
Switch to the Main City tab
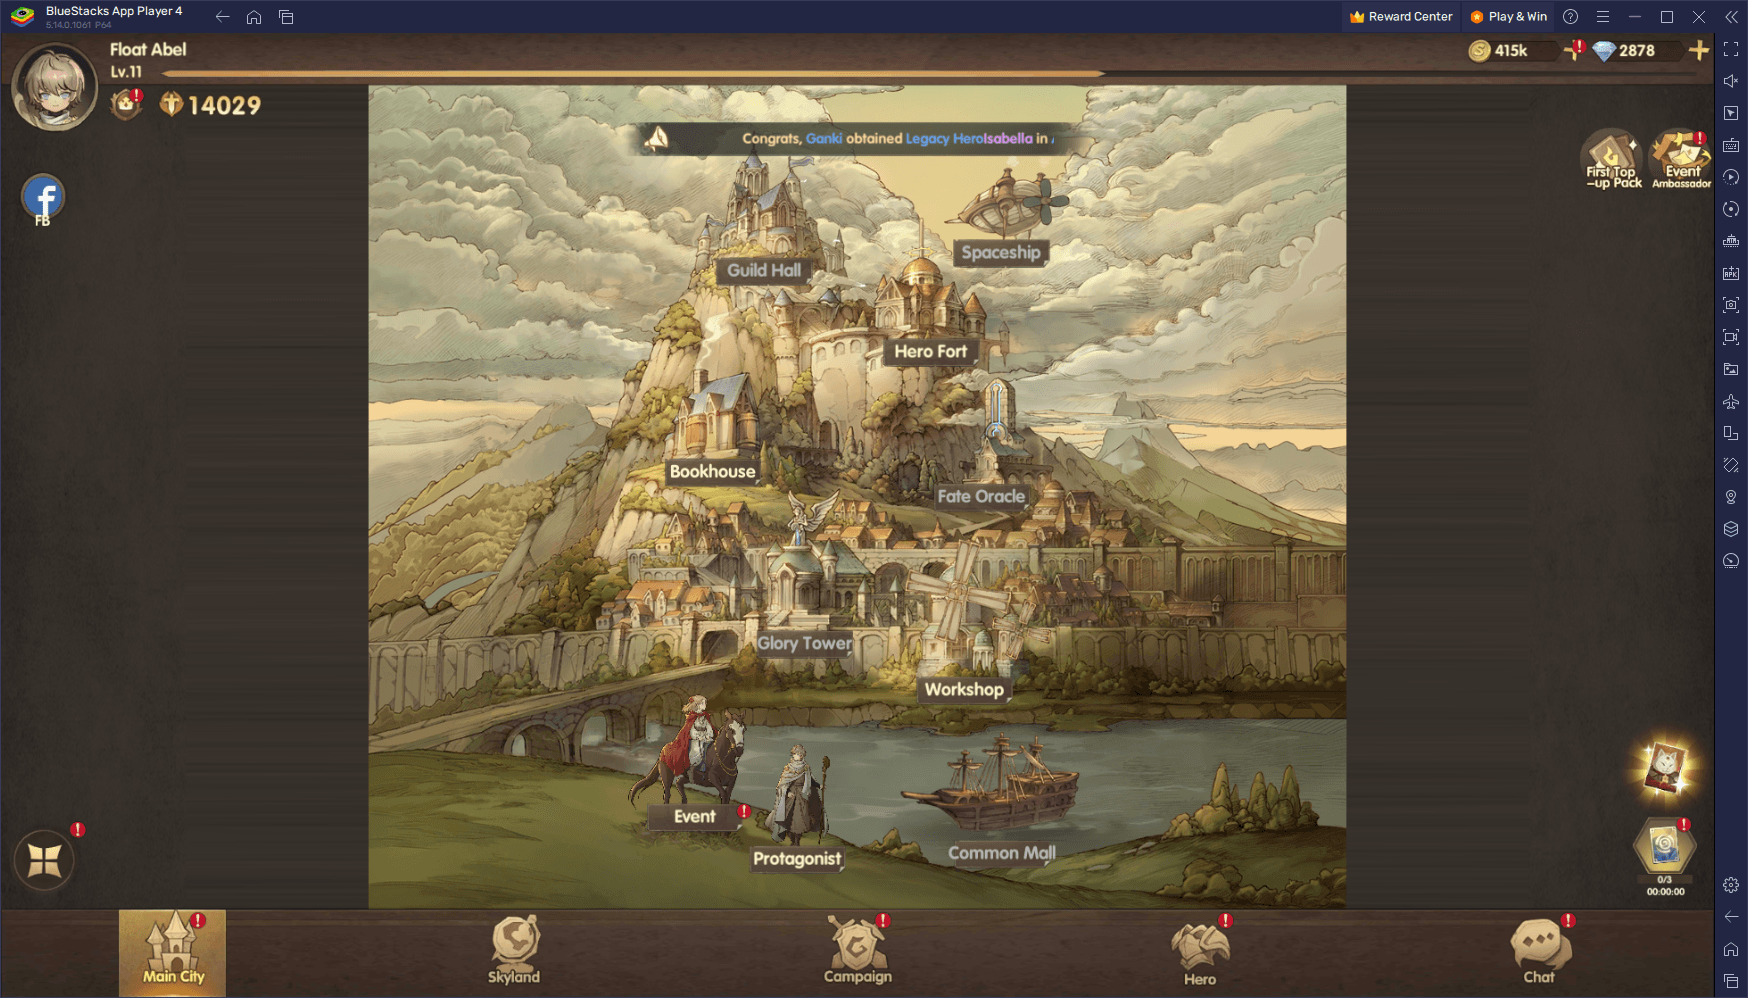[x=172, y=952]
